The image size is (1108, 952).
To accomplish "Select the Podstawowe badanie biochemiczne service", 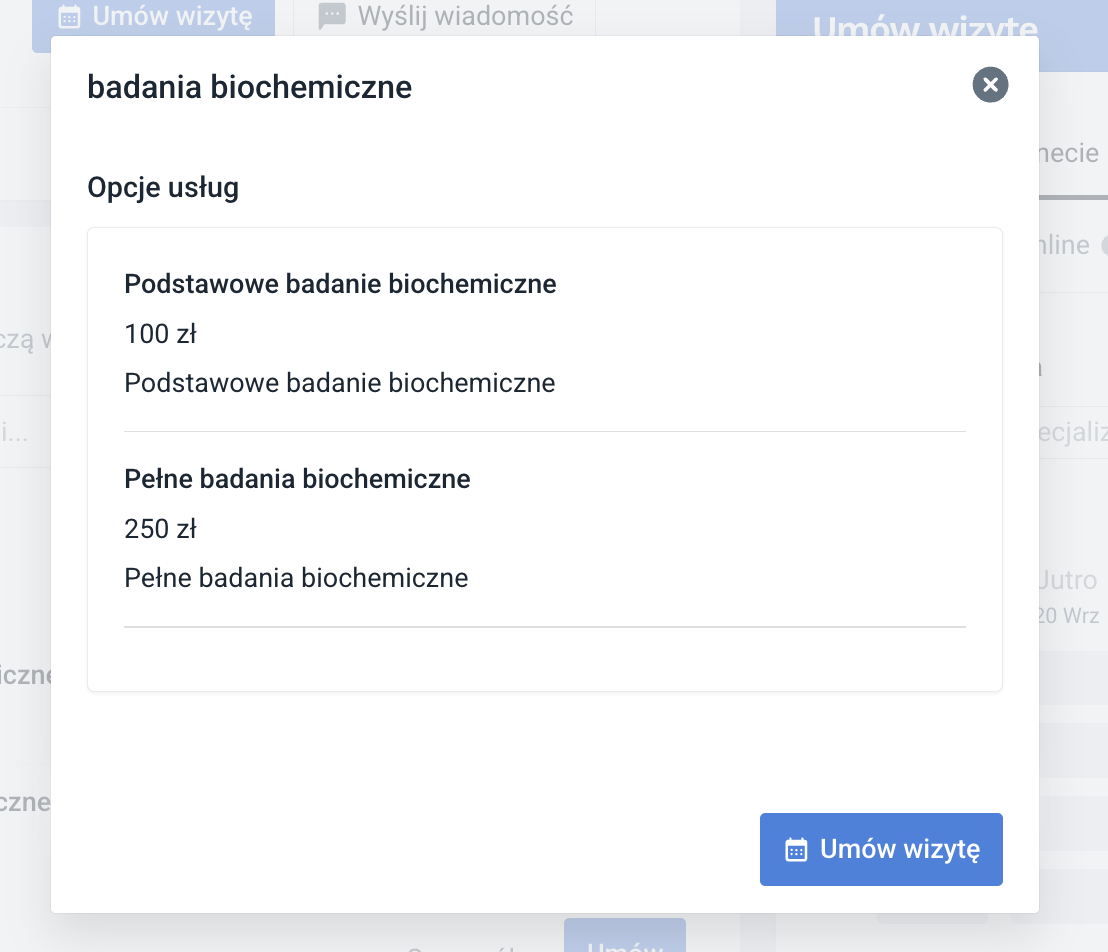I will click(x=340, y=283).
